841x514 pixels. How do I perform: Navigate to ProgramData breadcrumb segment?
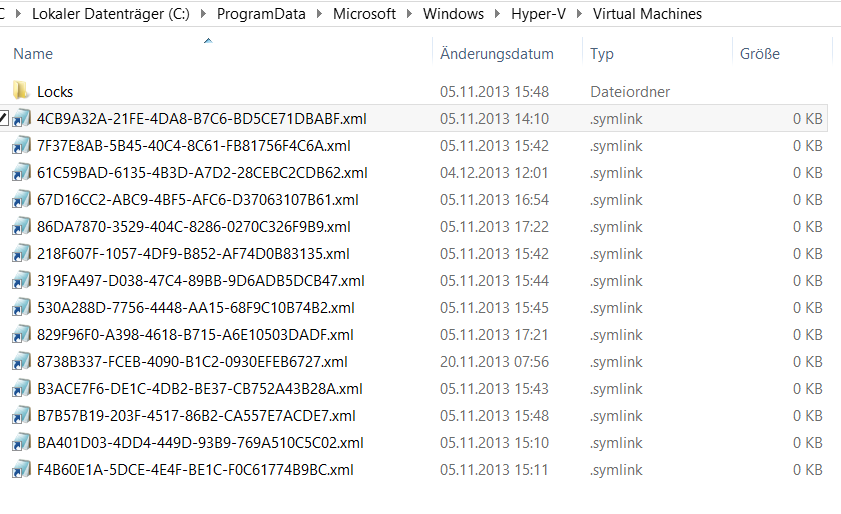(x=261, y=13)
